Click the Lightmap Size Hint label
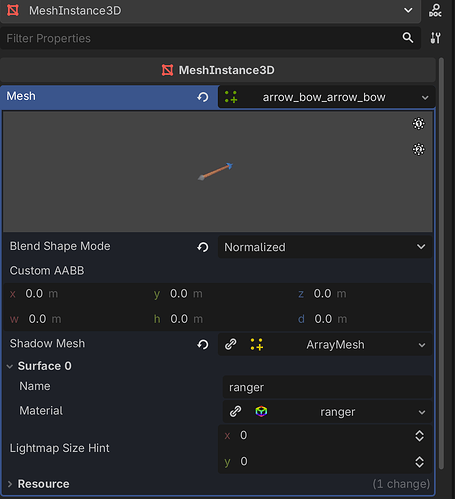 59,448
